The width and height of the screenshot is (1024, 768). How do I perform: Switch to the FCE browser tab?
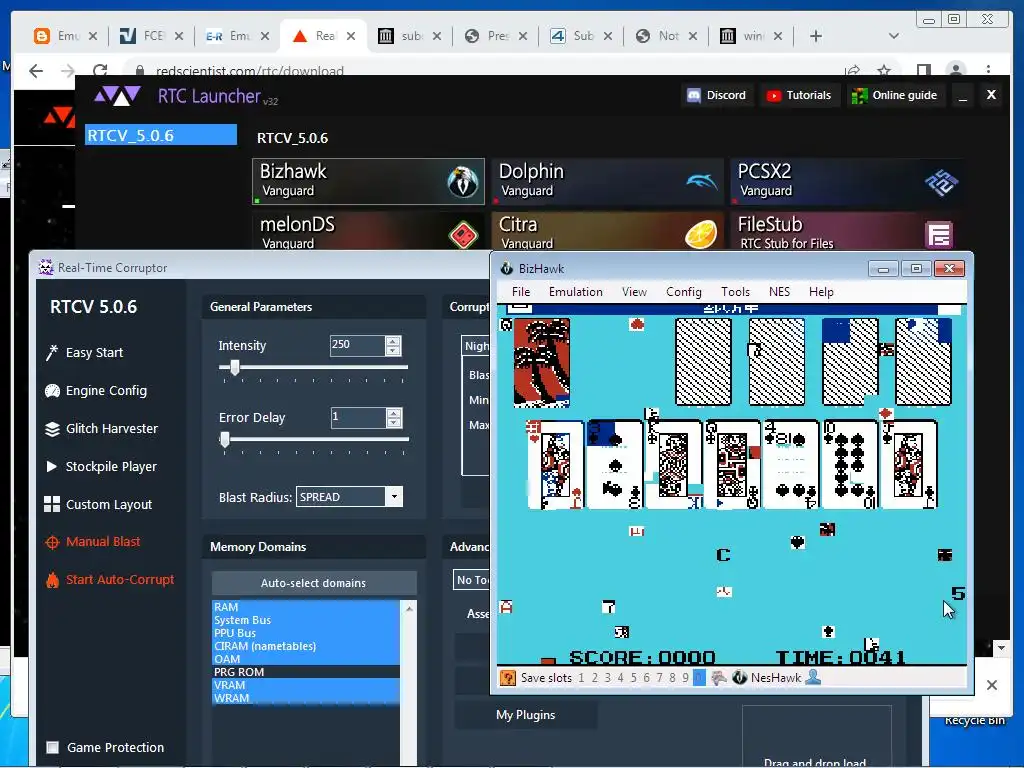click(150, 36)
